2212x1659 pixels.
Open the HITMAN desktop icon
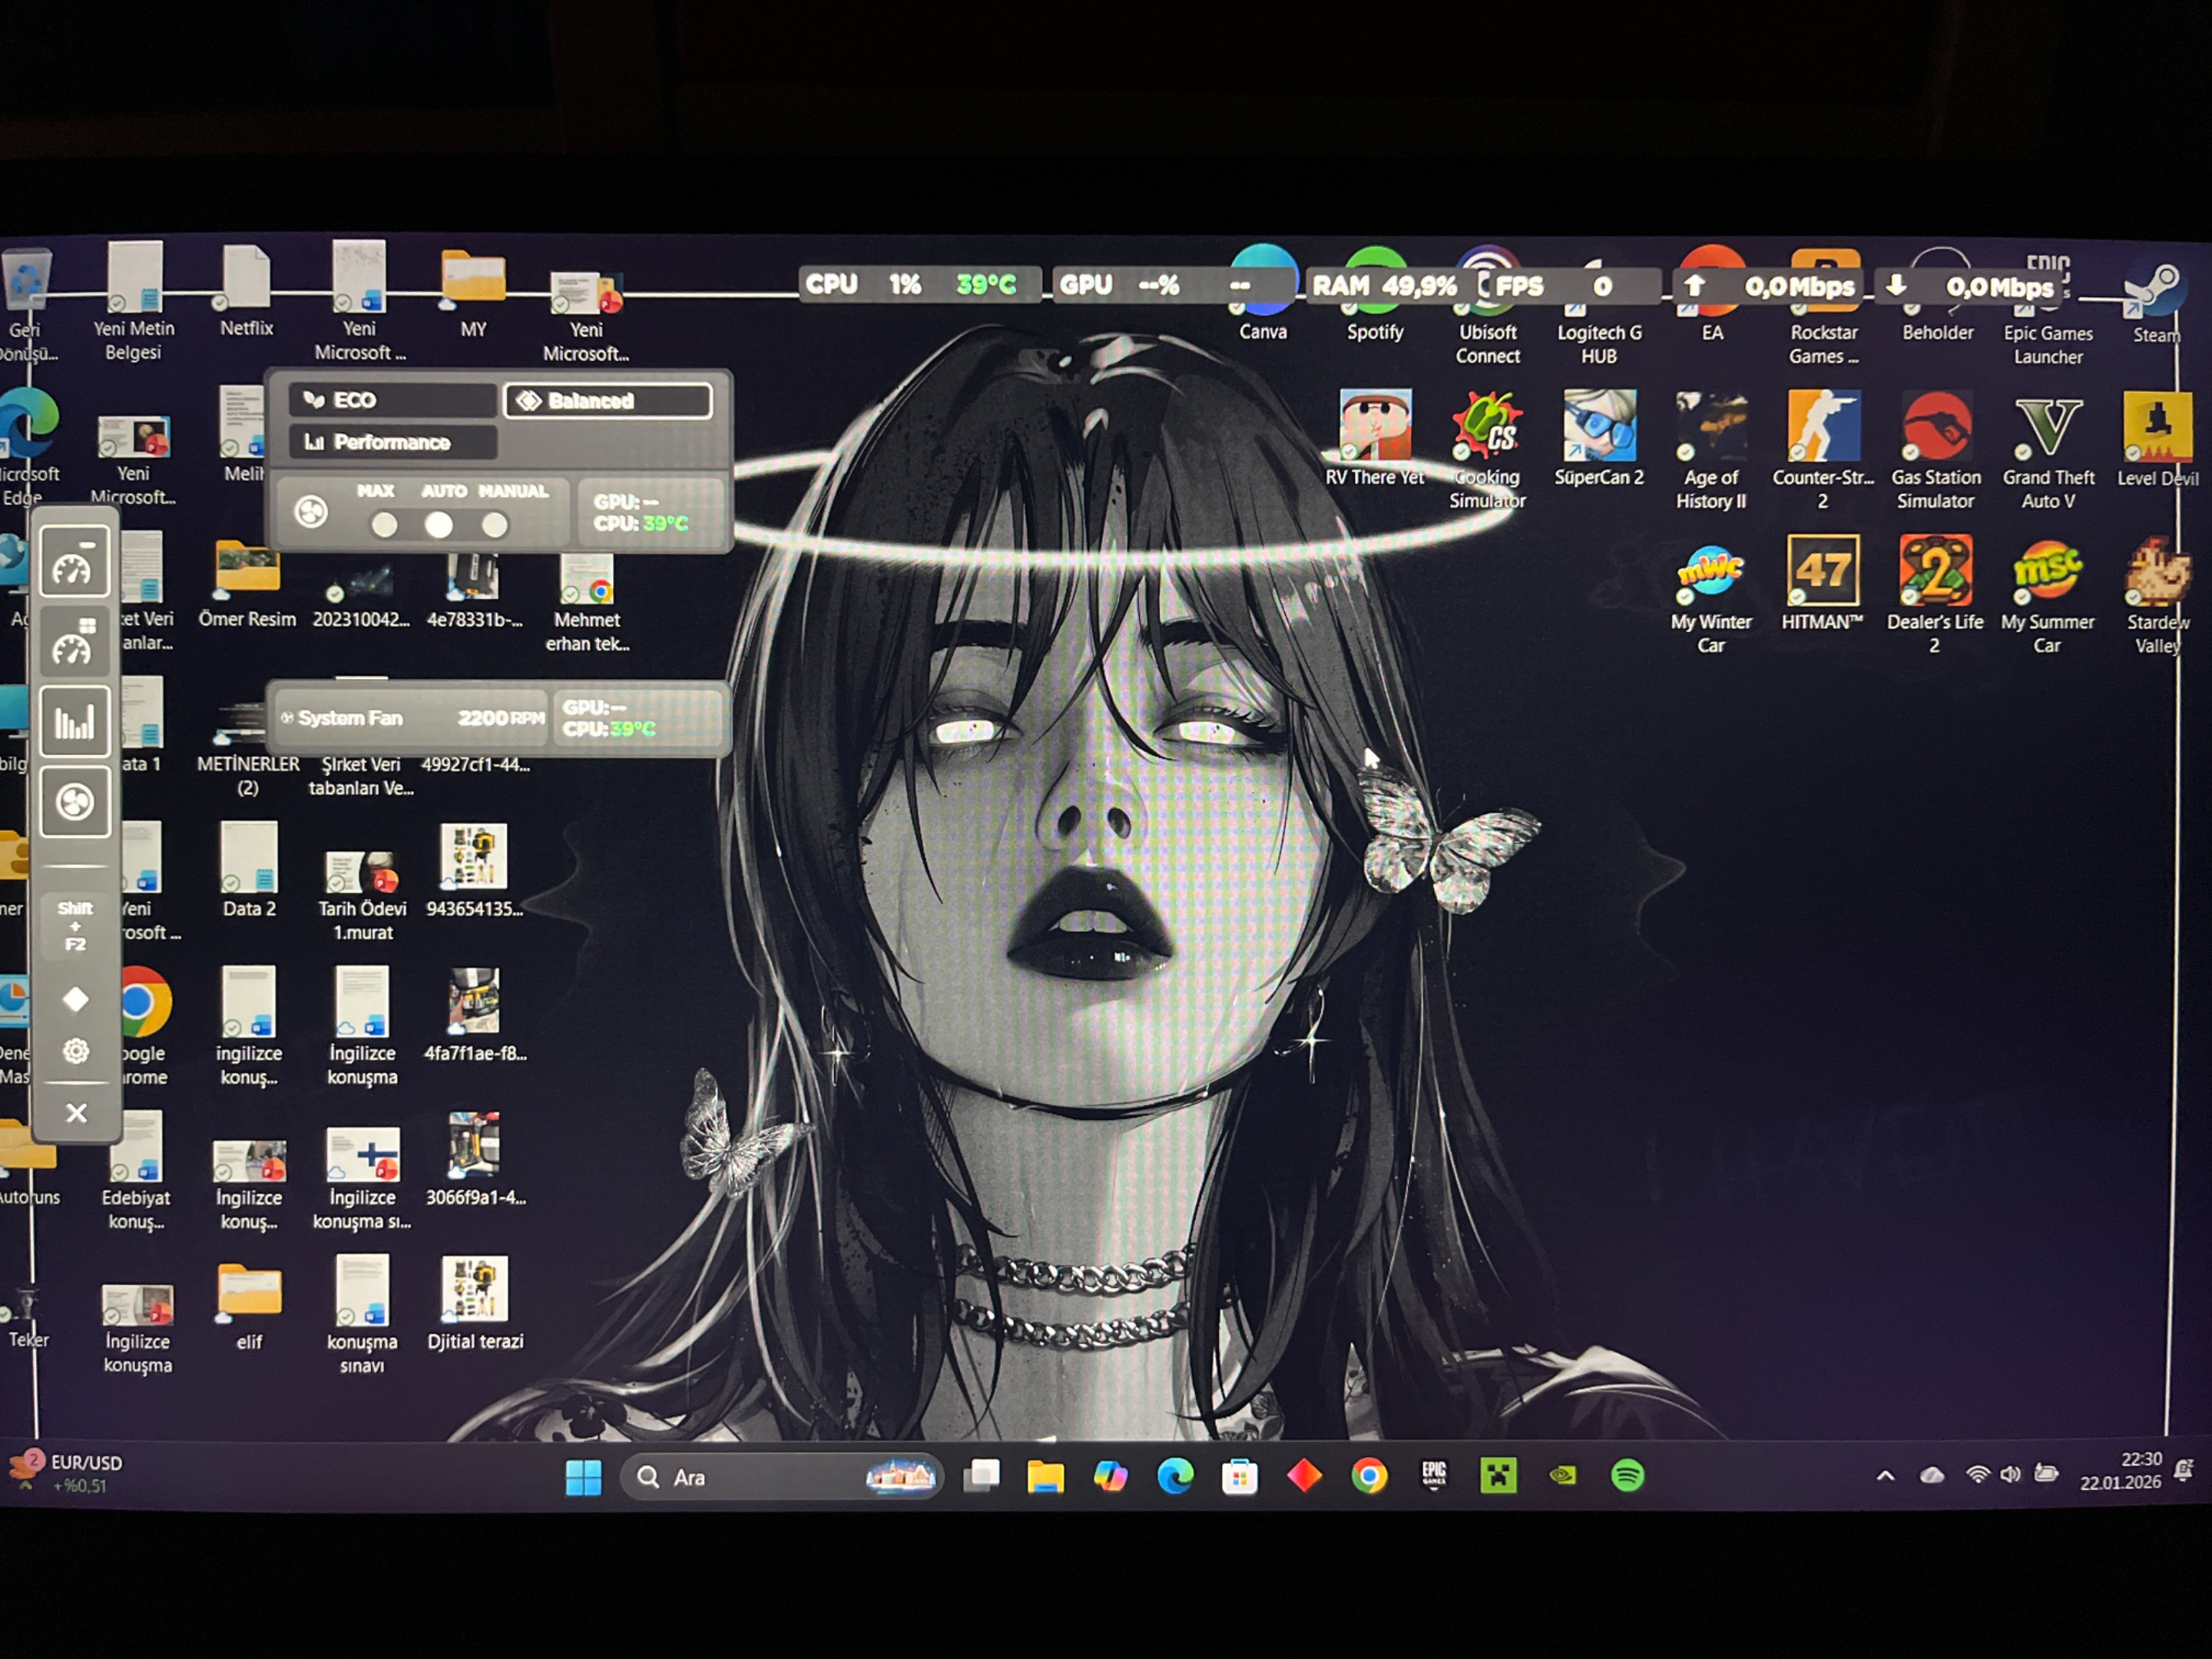coord(1823,583)
